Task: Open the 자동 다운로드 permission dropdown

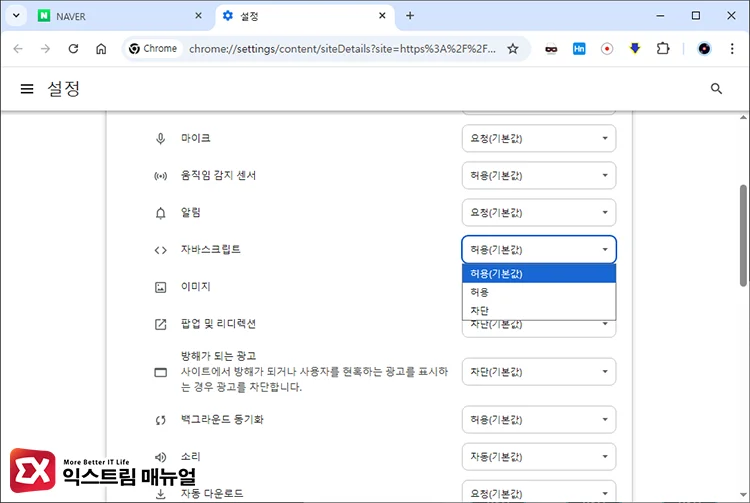Action: (x=539, y=492)
